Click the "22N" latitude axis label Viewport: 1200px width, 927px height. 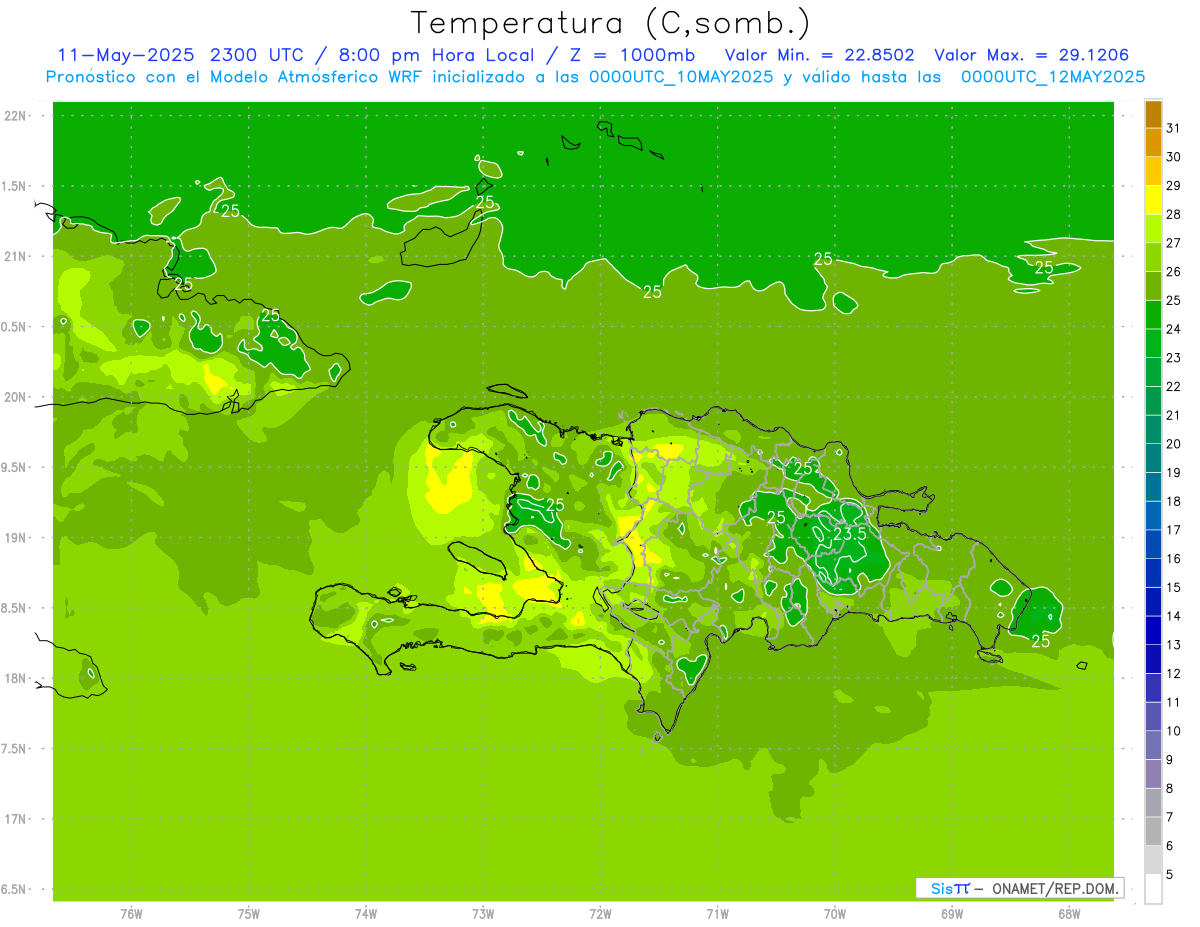pos(16,116)
